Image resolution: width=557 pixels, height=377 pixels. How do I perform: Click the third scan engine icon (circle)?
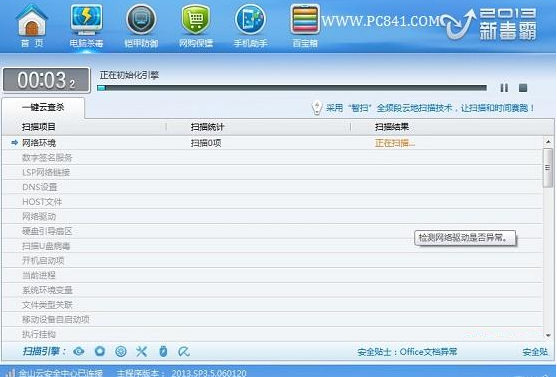121,351
